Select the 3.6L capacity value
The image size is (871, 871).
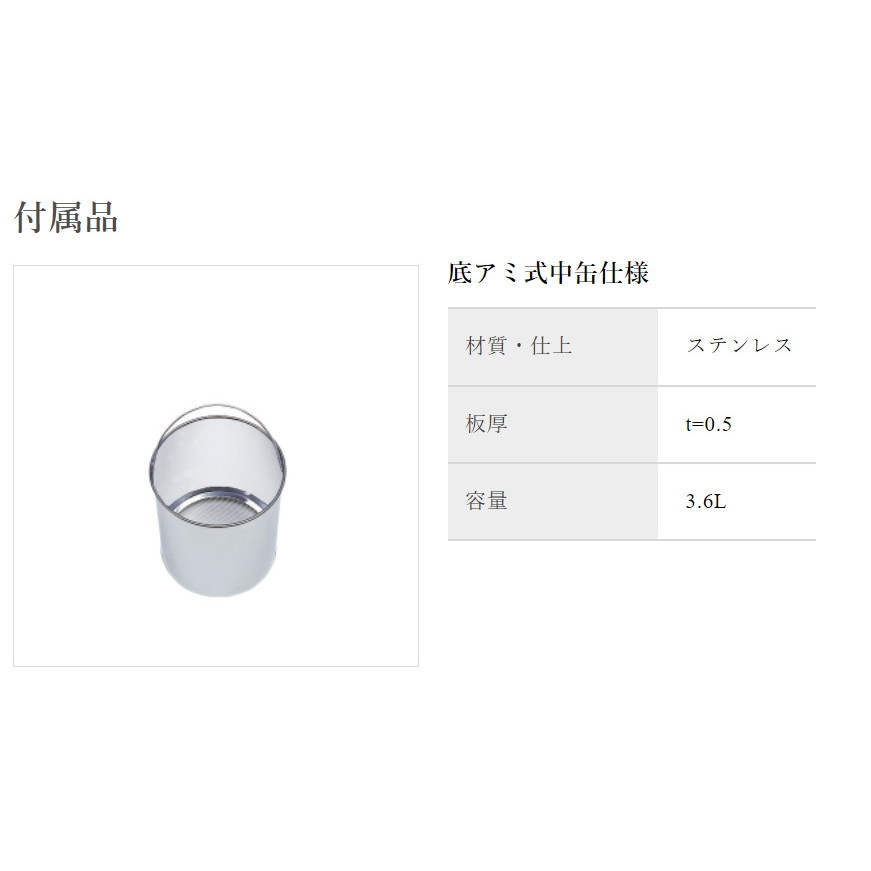click(x=705, y=502)
